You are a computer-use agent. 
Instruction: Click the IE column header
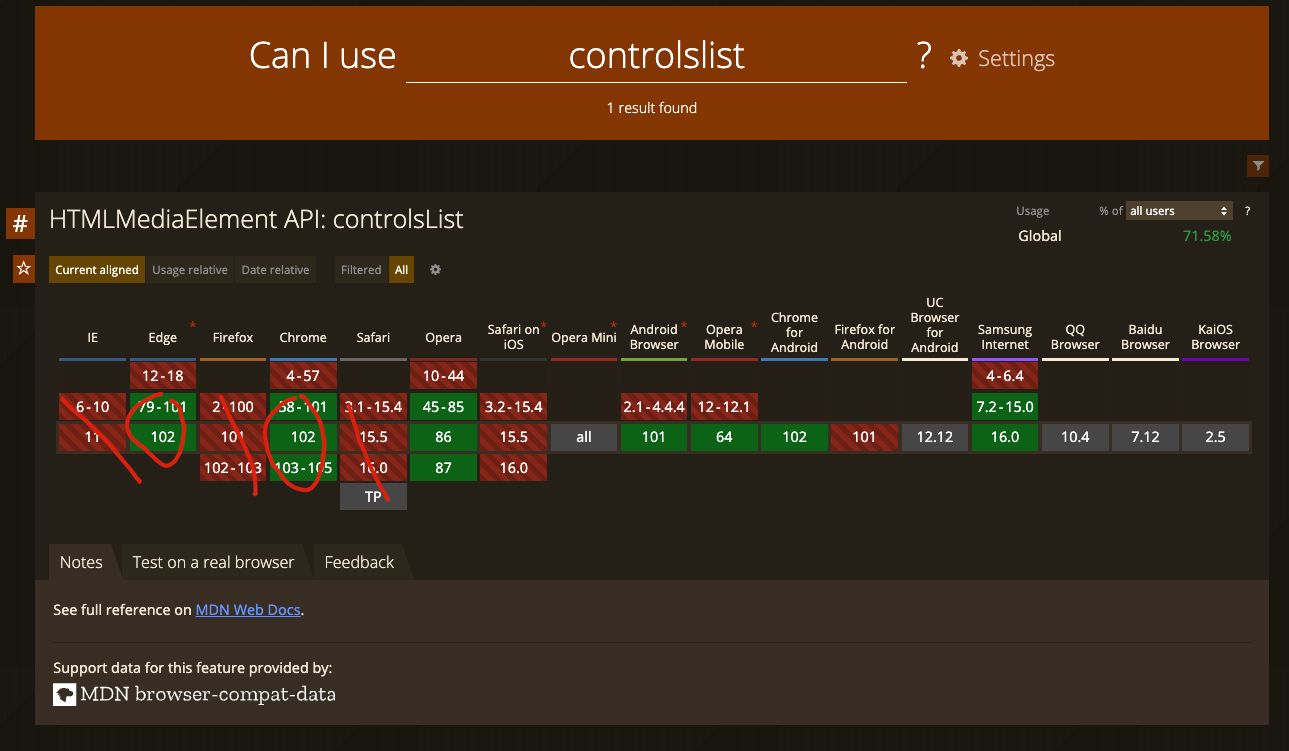(92, 338)
